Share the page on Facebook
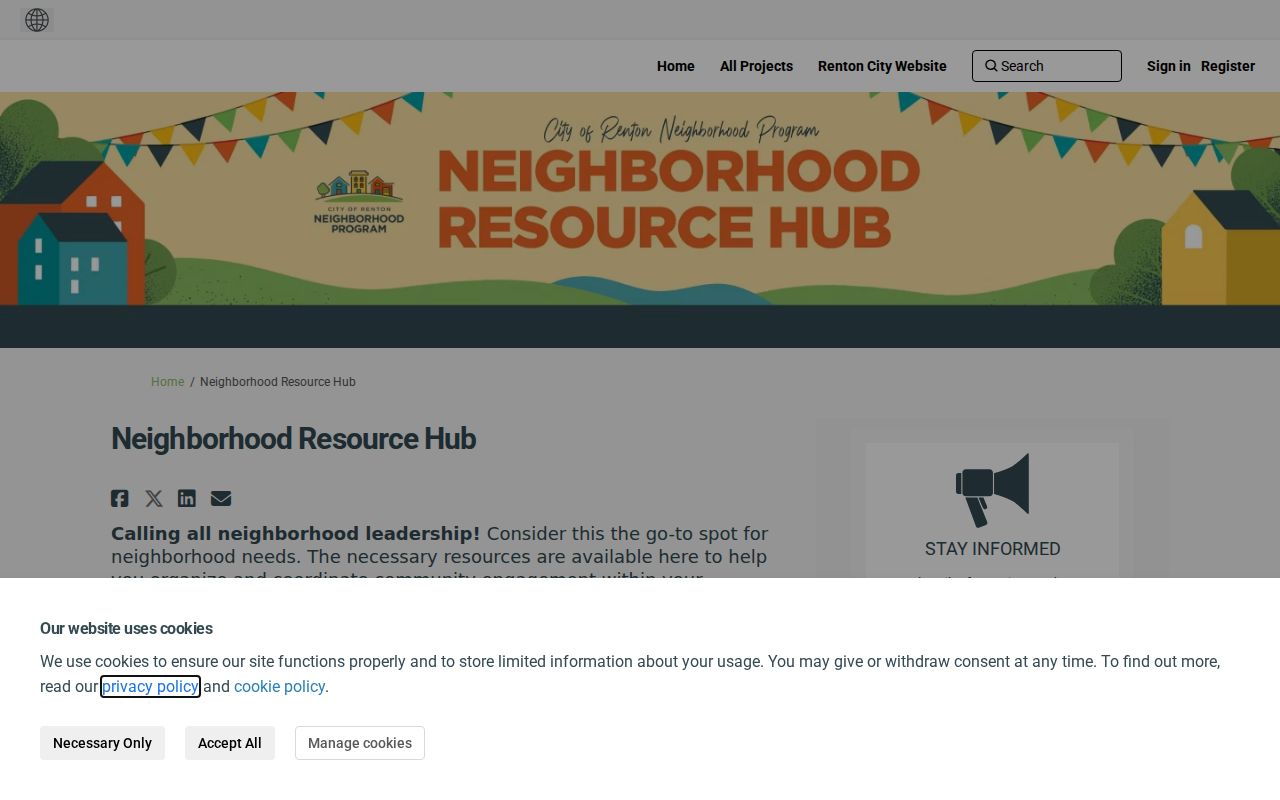 (120, 498)
